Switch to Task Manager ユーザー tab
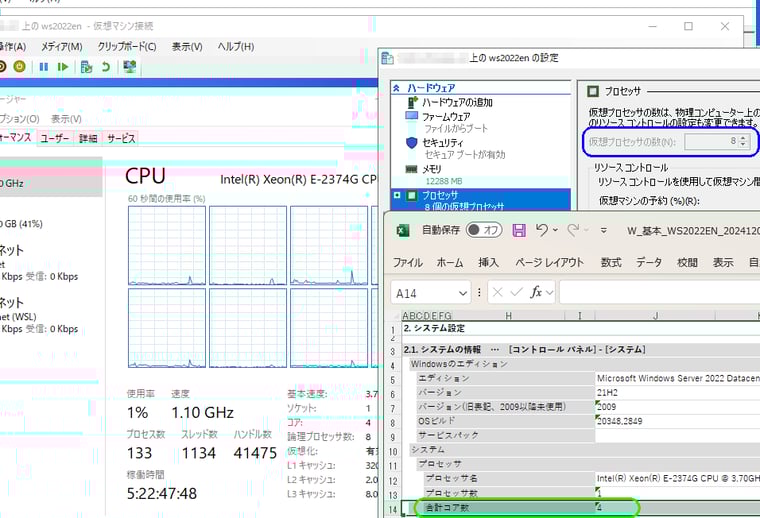Viewport: 760px width, 518px height. [x=55, y=139]
